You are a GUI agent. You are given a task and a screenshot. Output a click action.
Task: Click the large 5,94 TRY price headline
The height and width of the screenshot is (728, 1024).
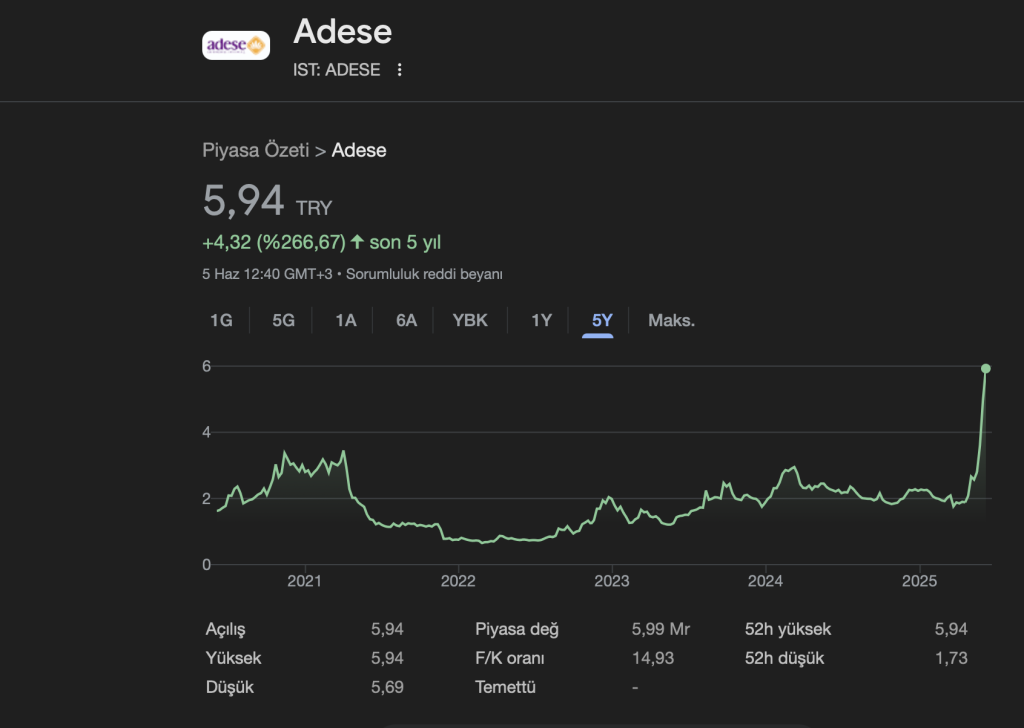tap(244, 201)
